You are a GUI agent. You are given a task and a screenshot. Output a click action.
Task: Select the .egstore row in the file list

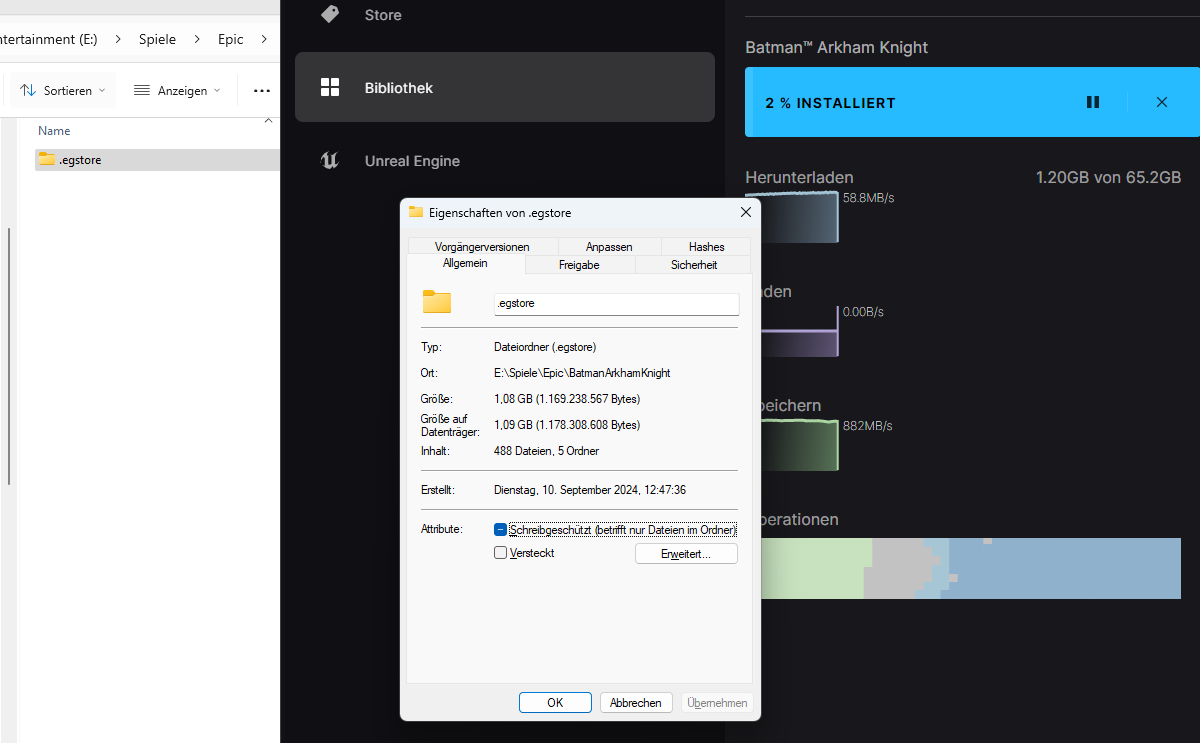[157, 160]
